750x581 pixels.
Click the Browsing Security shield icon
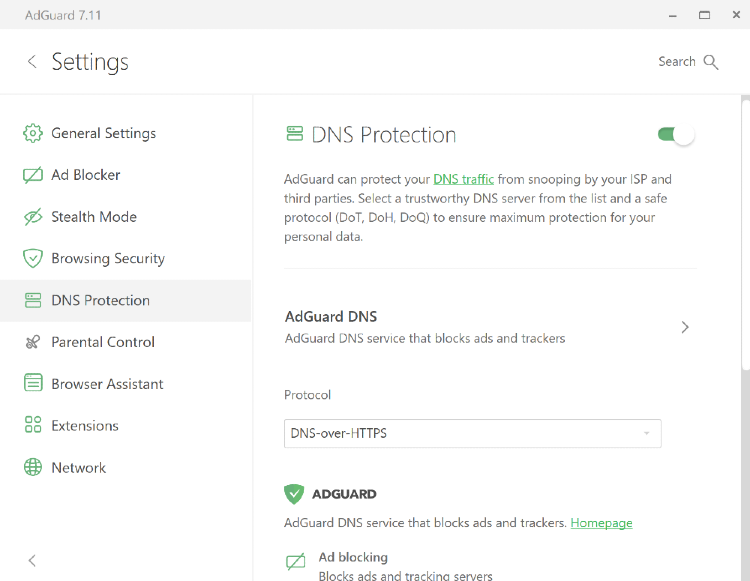(x=33, y=258)
